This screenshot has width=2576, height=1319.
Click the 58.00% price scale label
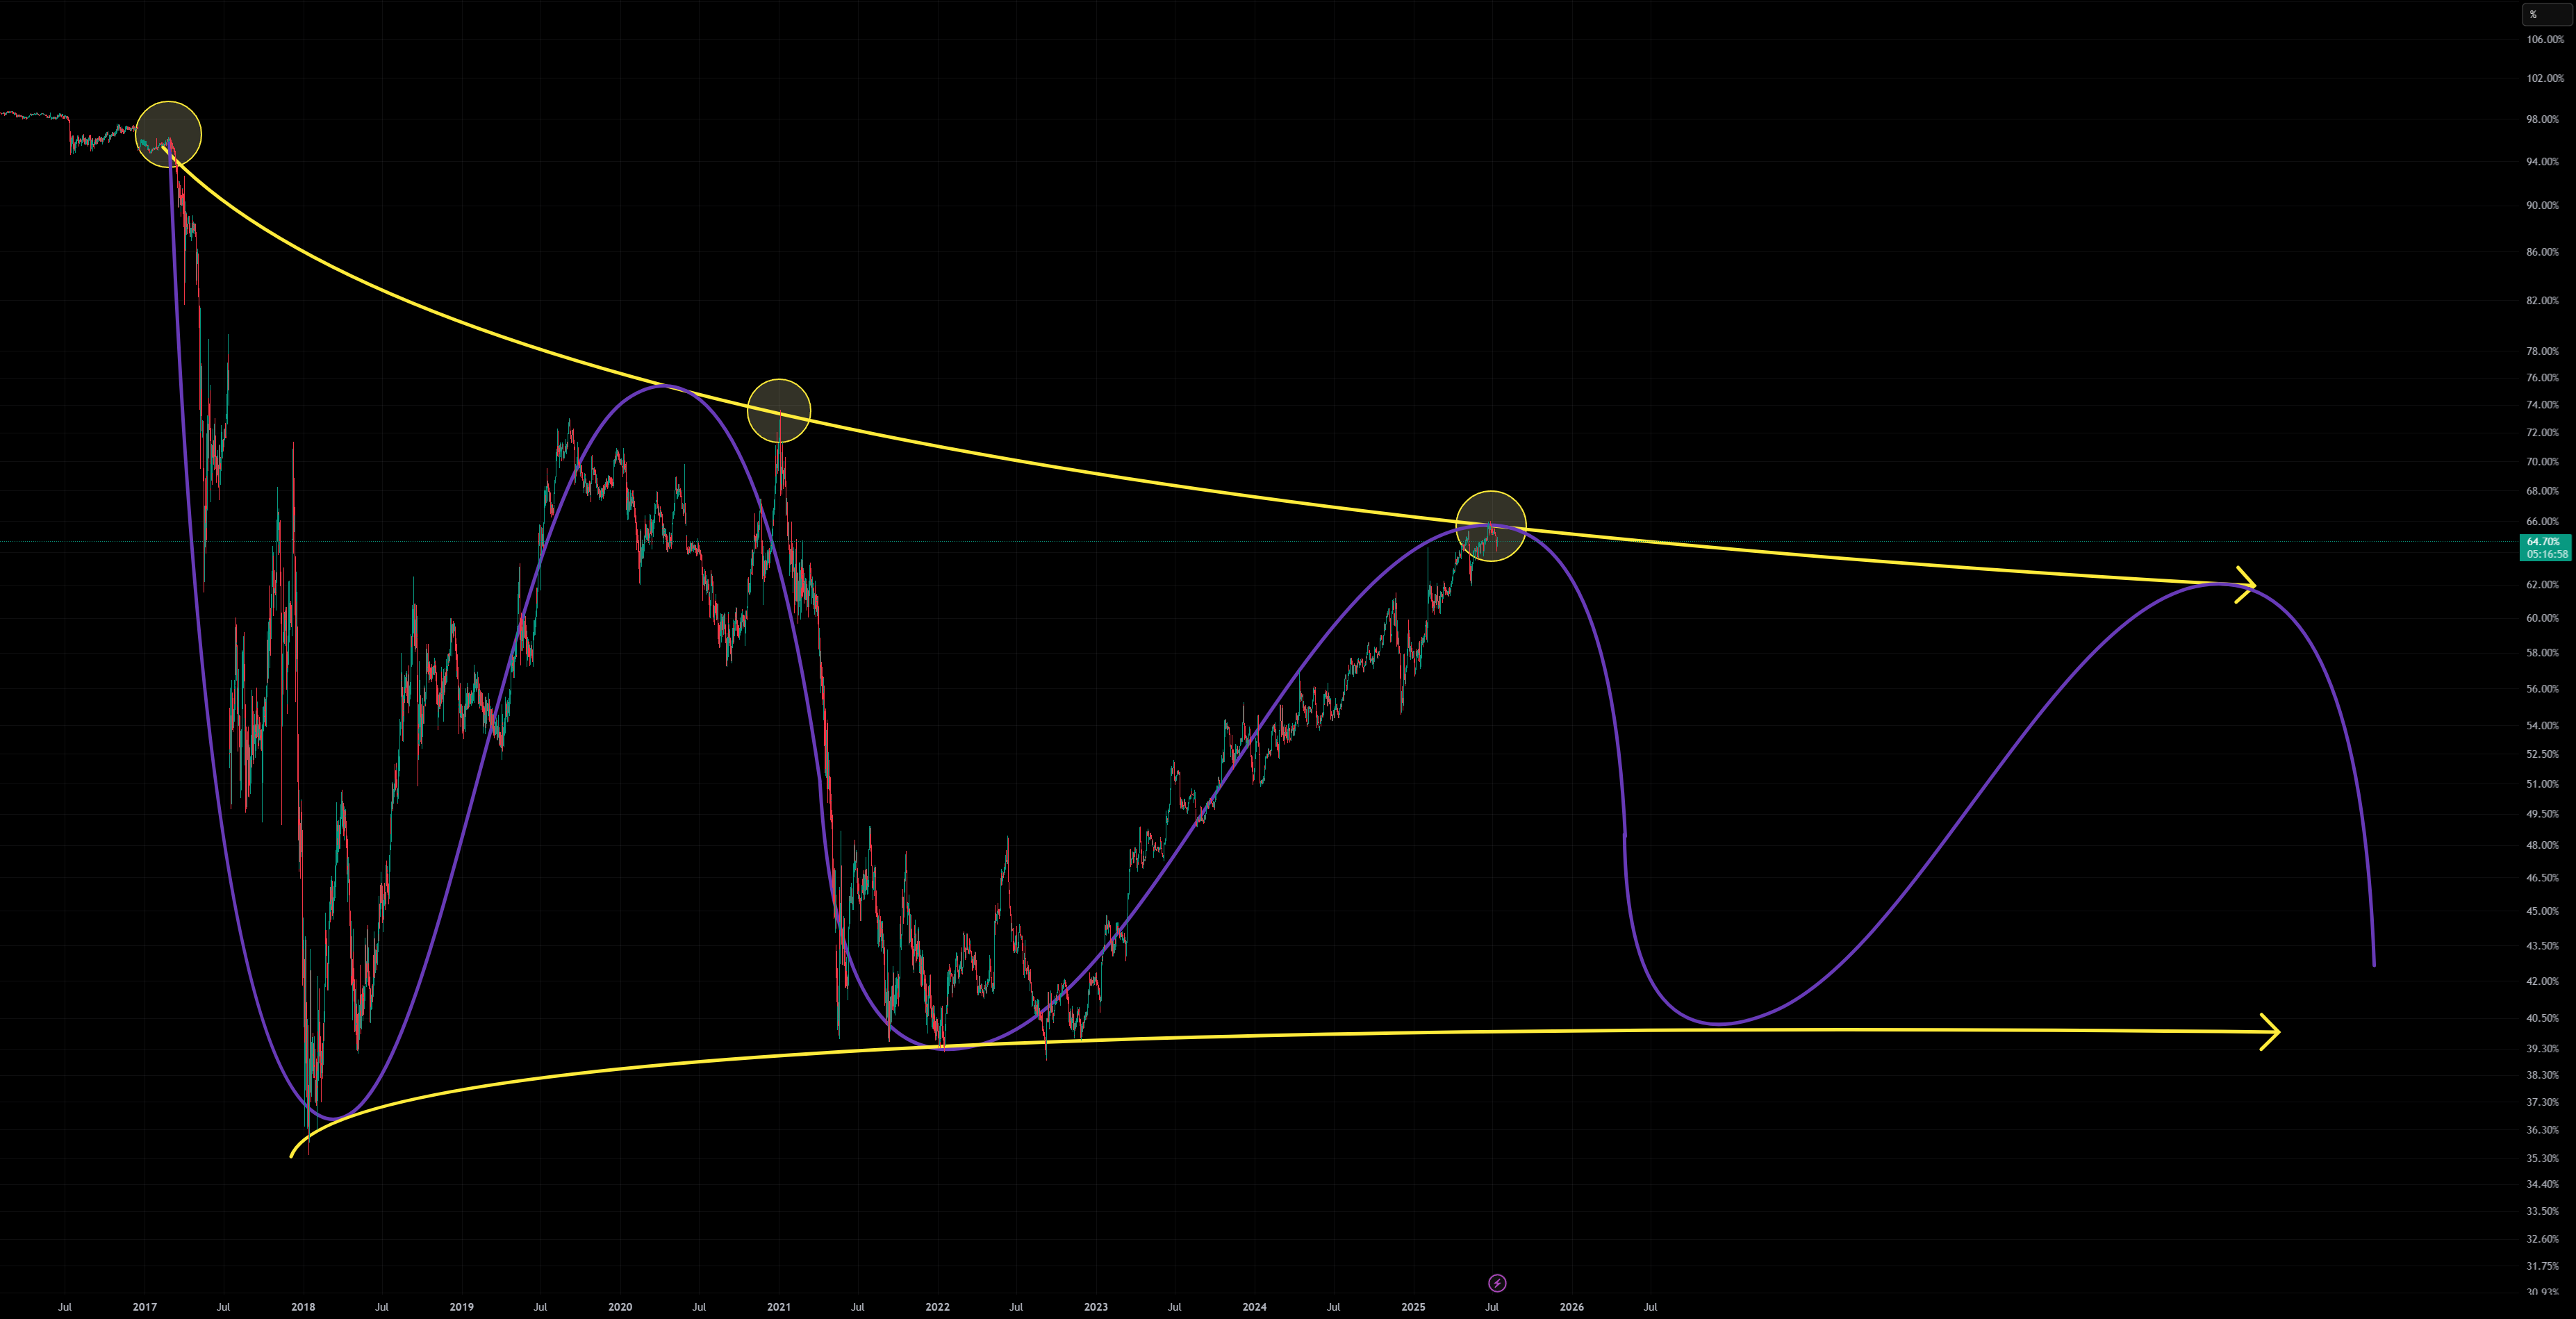2542,653
